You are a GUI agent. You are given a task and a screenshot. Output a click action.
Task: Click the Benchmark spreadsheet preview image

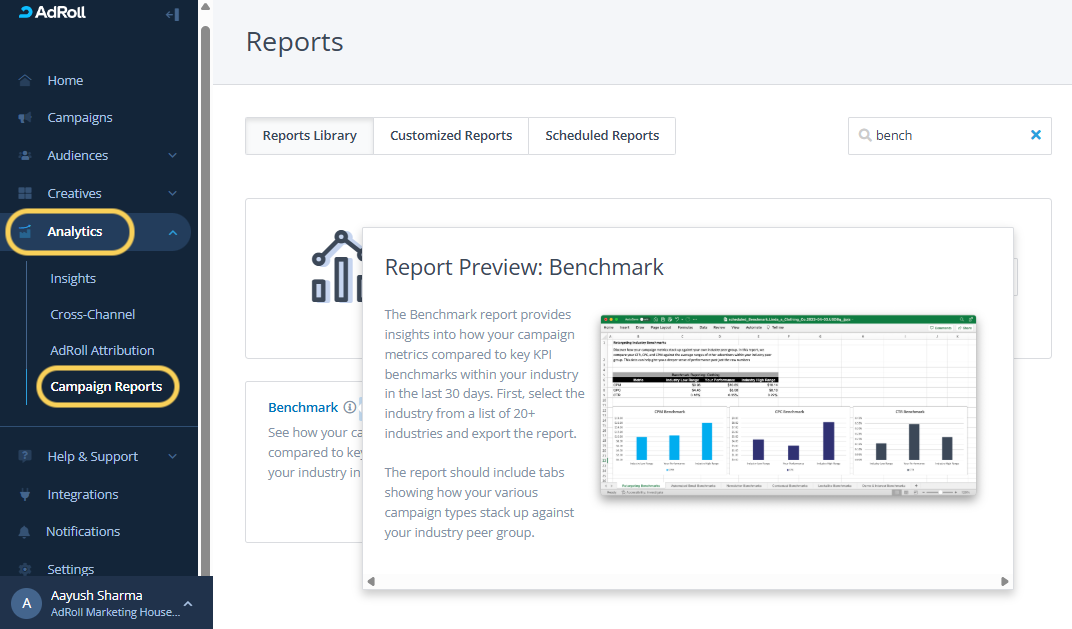pyautogui.click(x=788, y=405)
